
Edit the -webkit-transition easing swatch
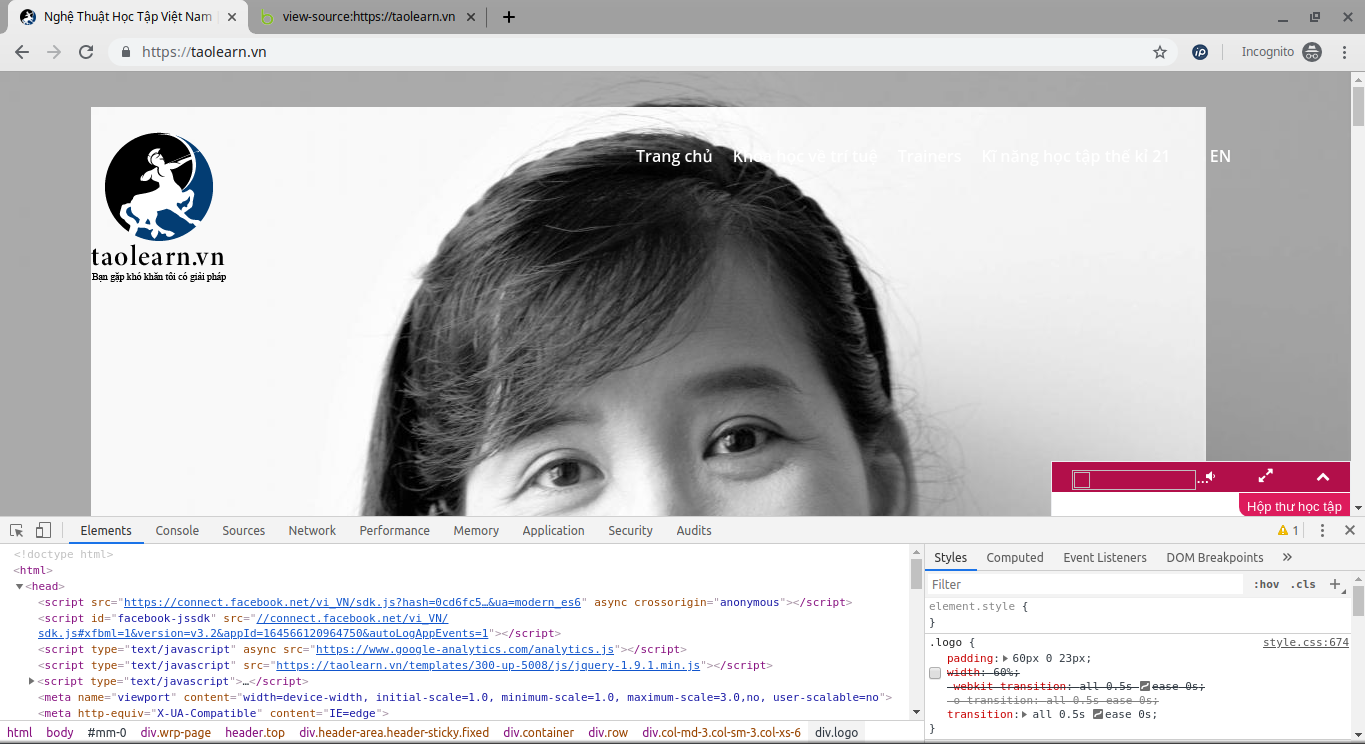tap(1145, 686)
